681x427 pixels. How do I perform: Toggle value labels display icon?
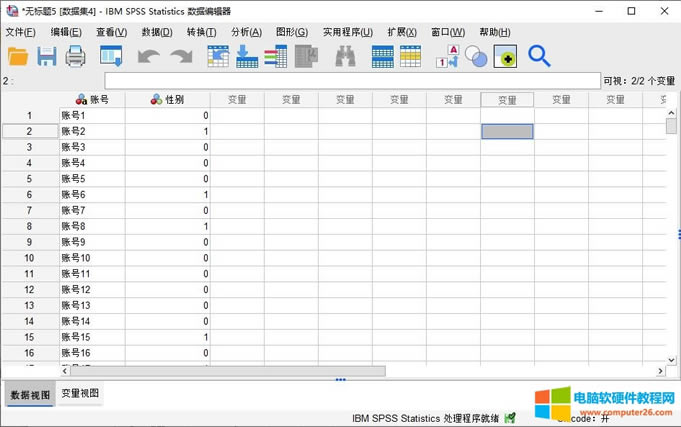pos(447,57)
